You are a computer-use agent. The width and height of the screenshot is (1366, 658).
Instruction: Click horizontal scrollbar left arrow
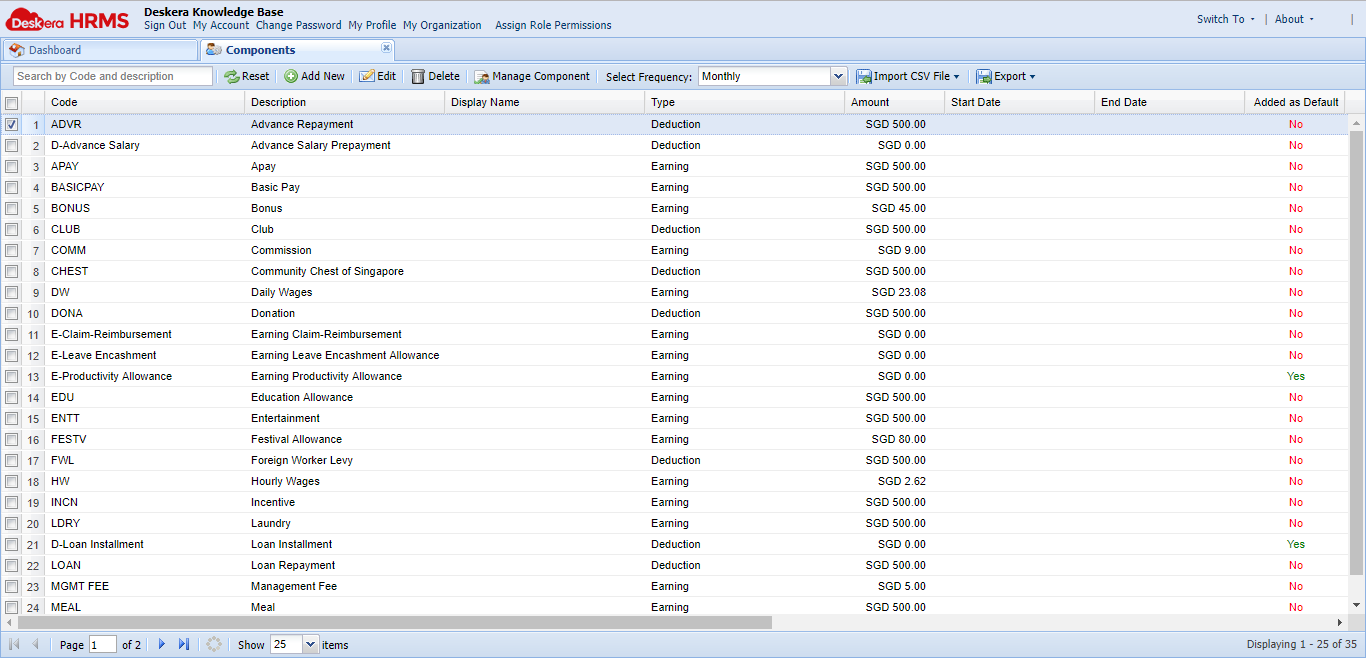(8, 622)
